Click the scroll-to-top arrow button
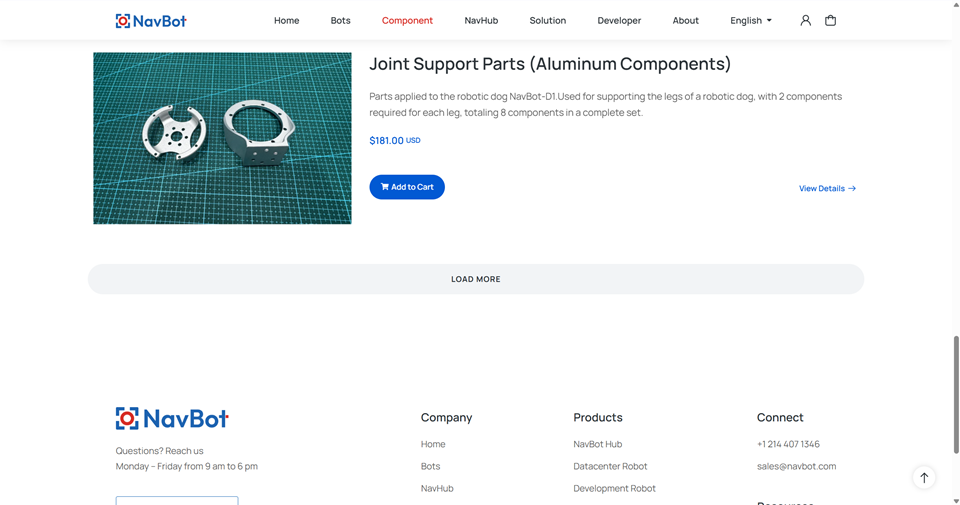This screenshot has height=505, width=960. (x=924, y=477)
